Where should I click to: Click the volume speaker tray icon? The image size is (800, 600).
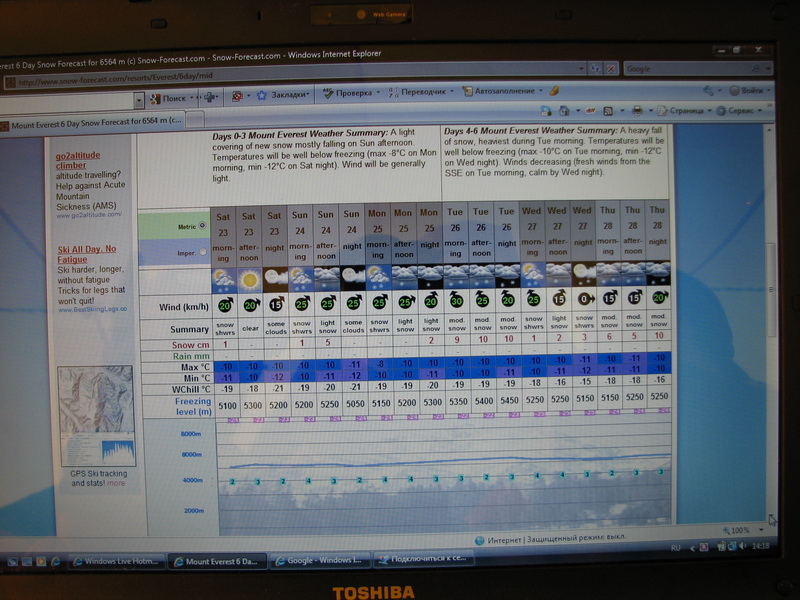click(x=742, y=546)
